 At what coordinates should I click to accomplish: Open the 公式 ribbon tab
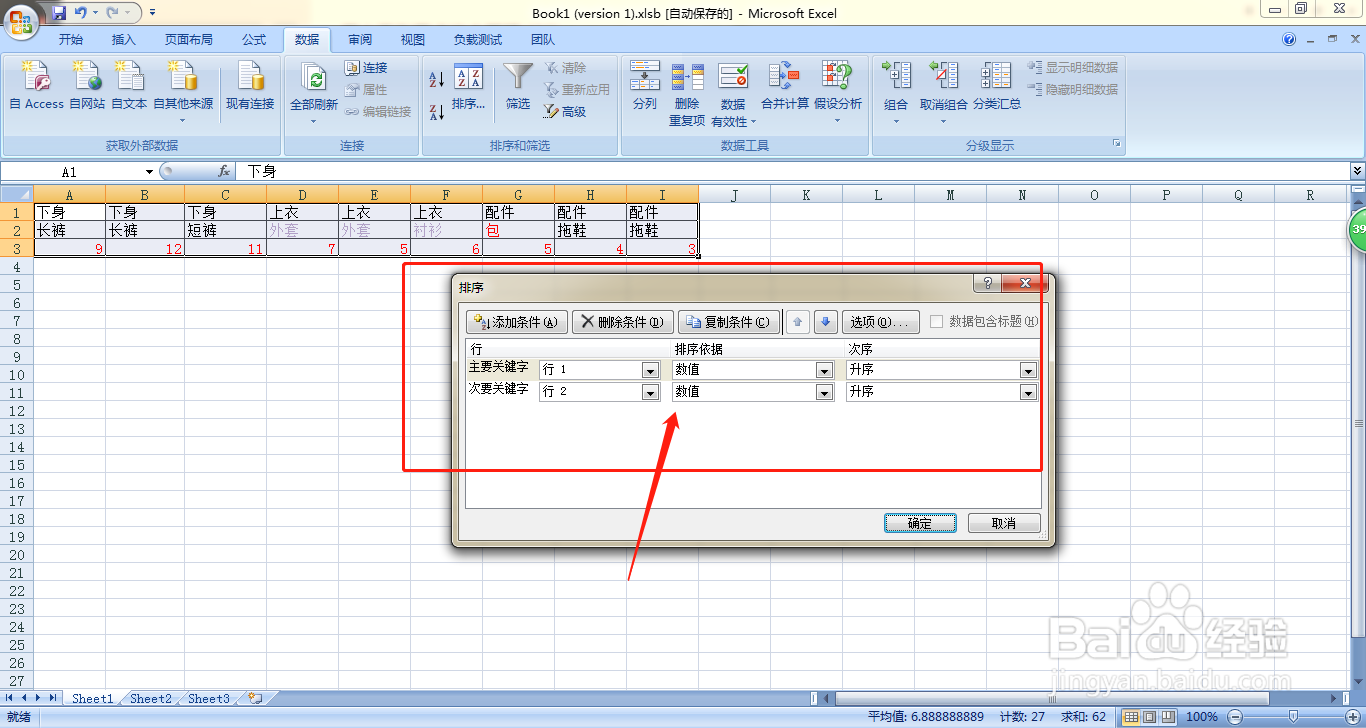(254, 40)
